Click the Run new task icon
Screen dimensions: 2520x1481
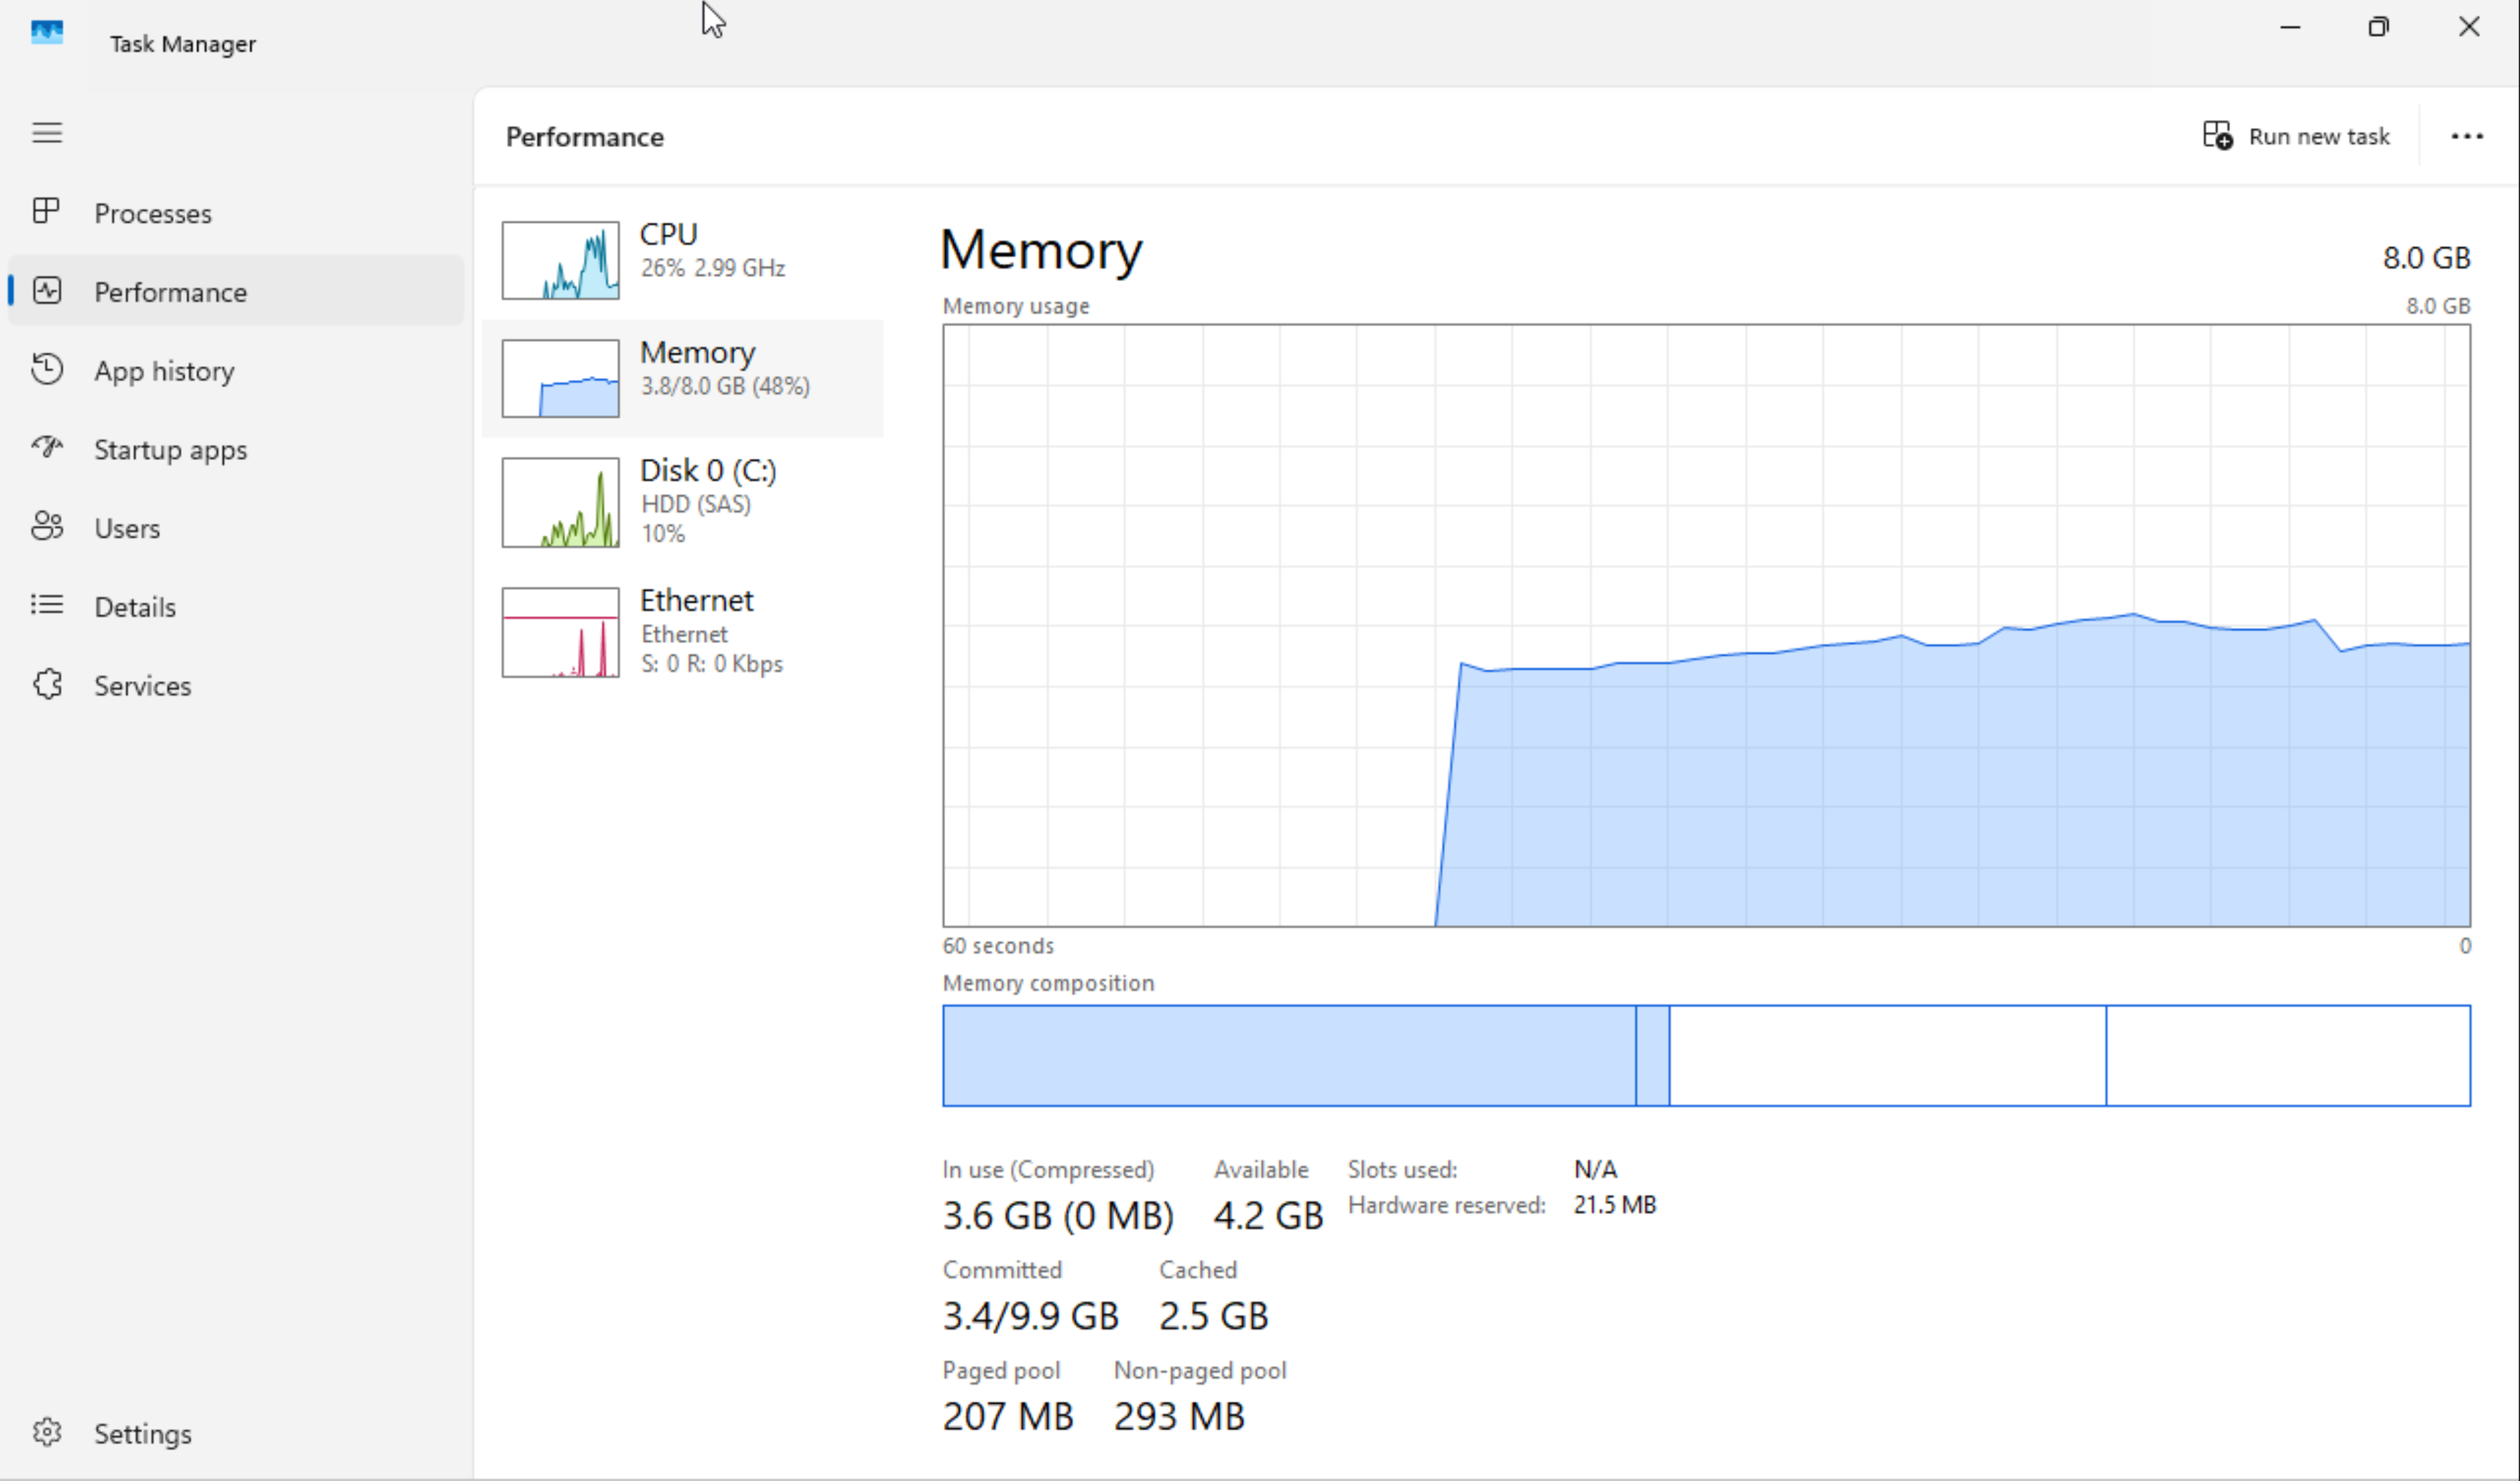[2217, 135]
